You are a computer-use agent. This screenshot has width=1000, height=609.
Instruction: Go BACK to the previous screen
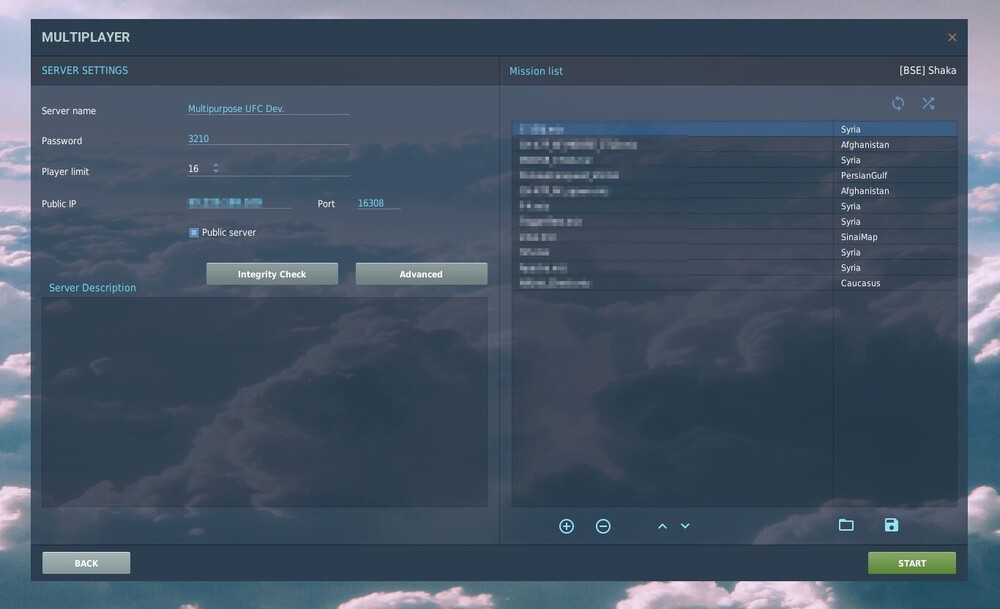click(x=85, y=562)
